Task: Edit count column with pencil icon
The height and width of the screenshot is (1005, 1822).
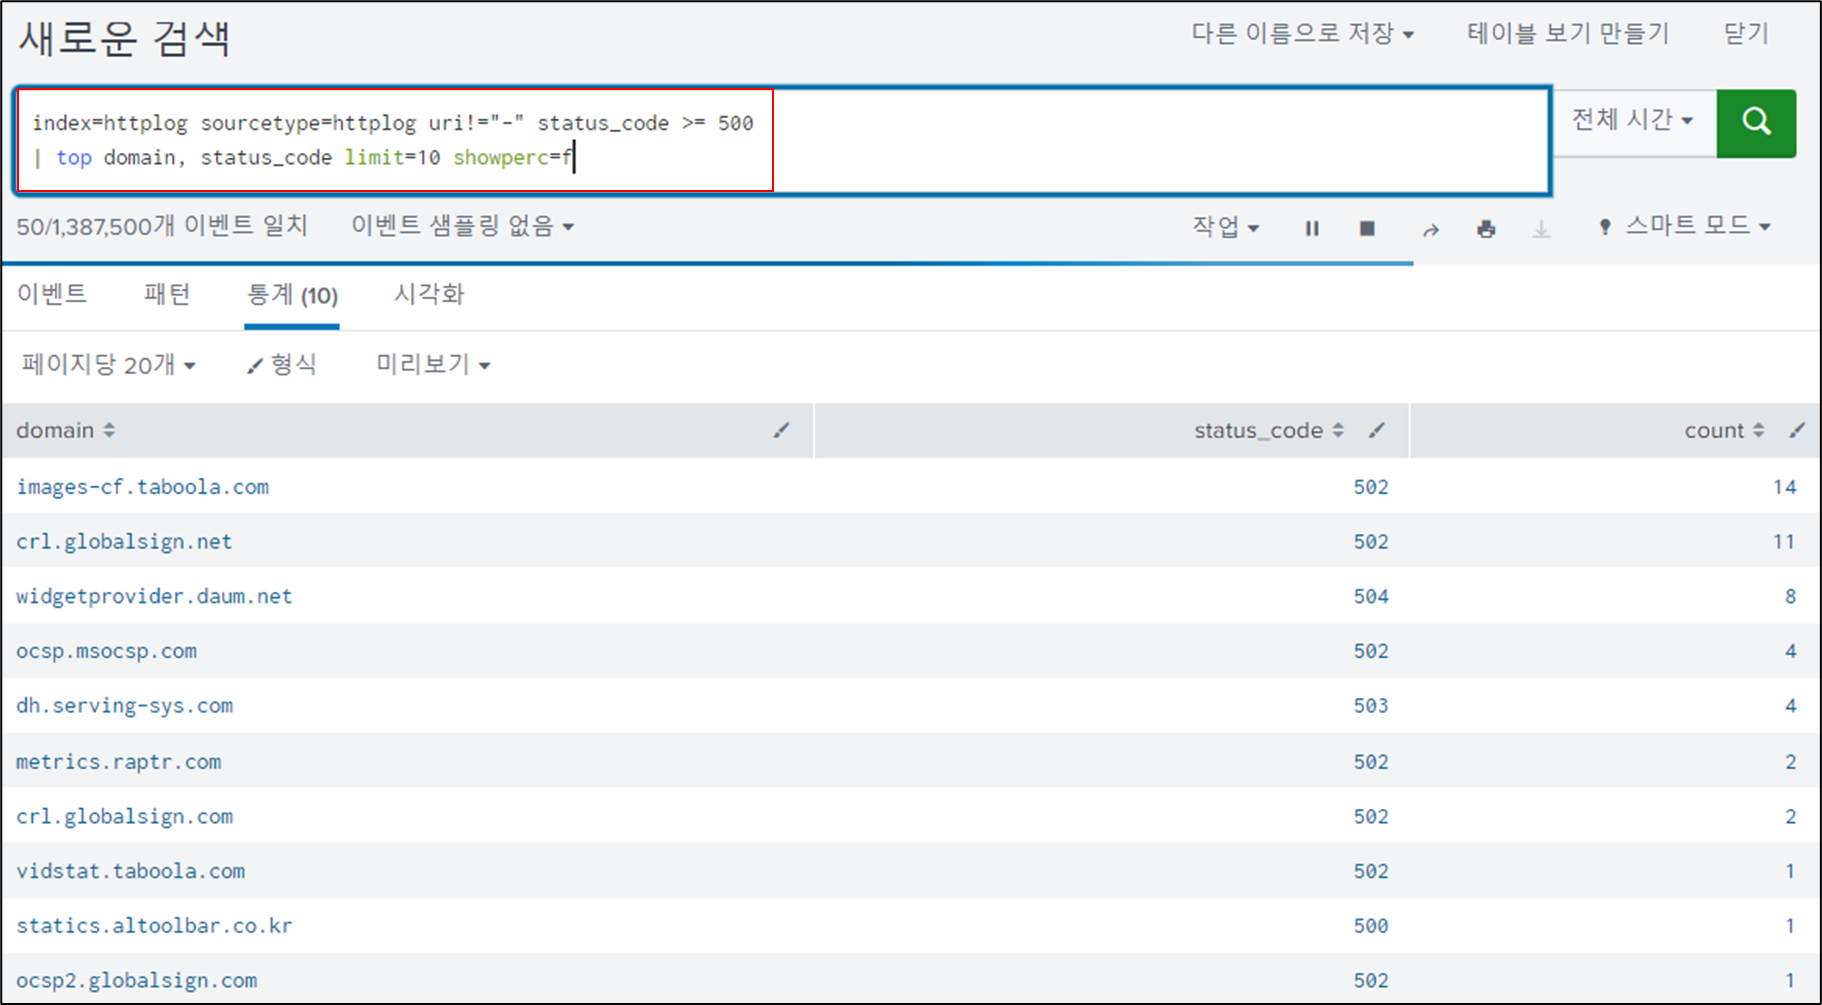Action: [1797, 430]
